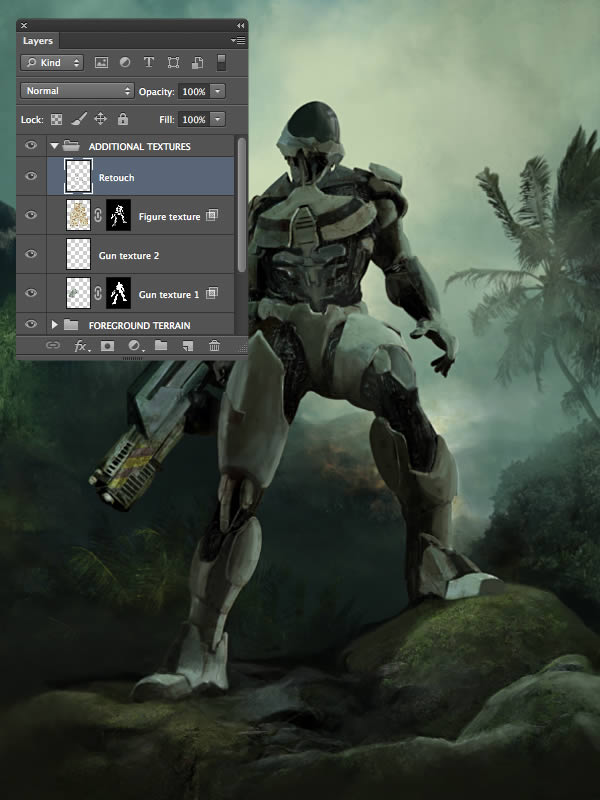Open the Normal blend mode dropdown
This screenshot has height=800, width=600.
(77, 91)
